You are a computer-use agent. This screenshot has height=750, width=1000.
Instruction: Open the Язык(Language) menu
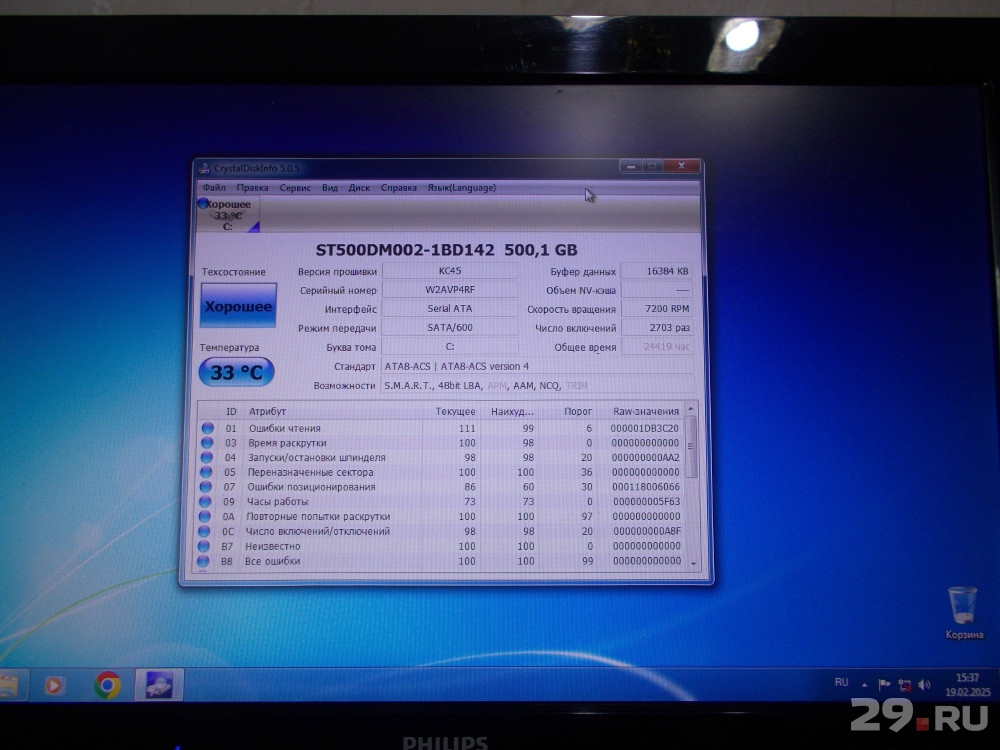point(462,188)
